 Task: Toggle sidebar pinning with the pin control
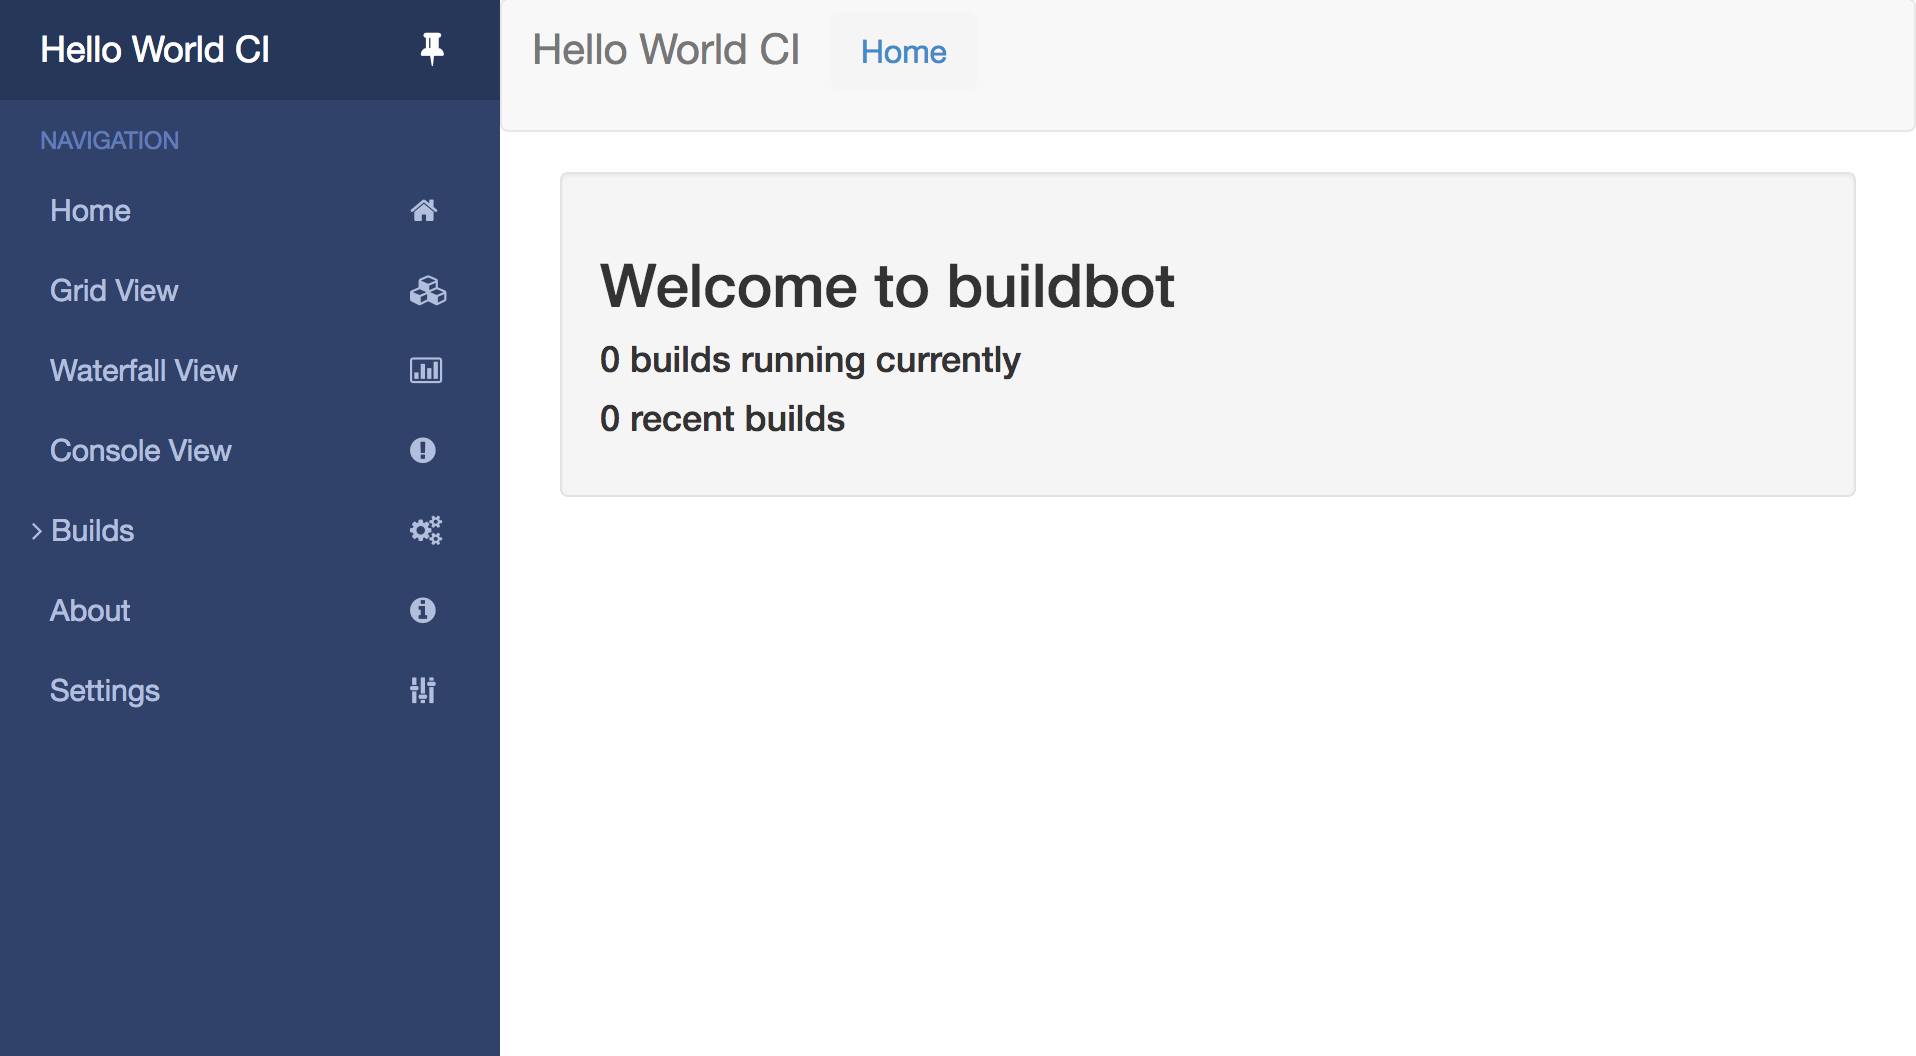(x=430, y=48)
